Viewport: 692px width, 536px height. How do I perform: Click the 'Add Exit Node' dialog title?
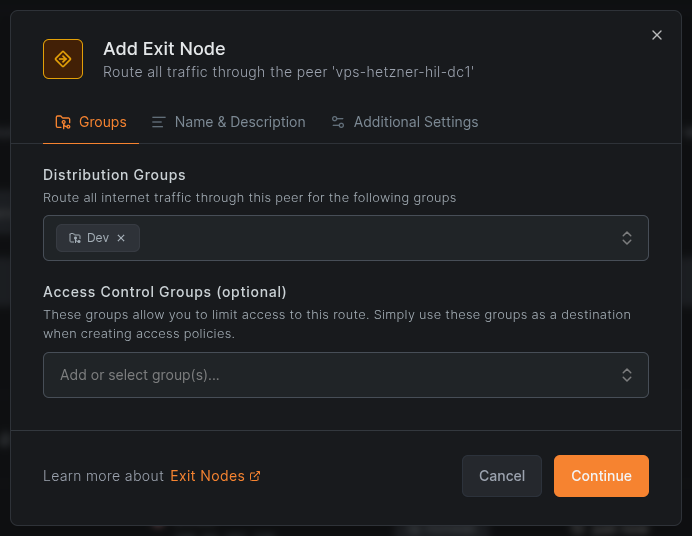pos(164,49)
